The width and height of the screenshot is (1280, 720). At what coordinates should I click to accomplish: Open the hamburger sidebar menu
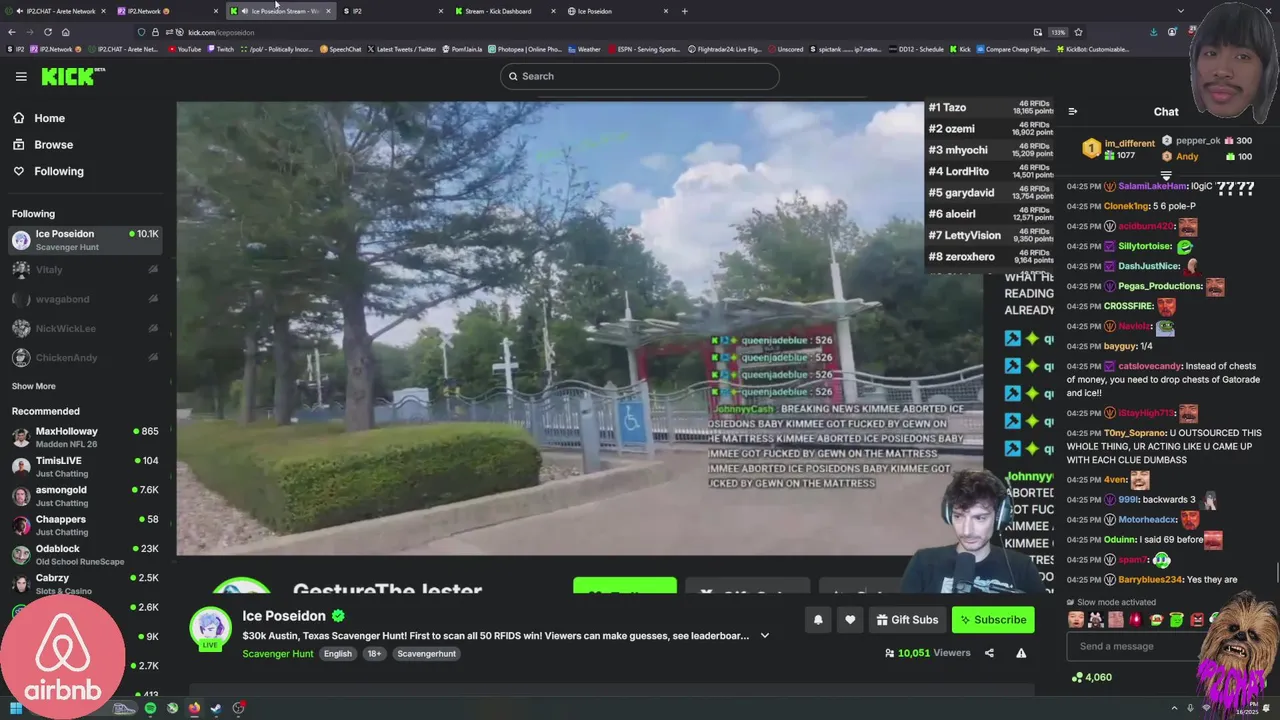point(21,76)
